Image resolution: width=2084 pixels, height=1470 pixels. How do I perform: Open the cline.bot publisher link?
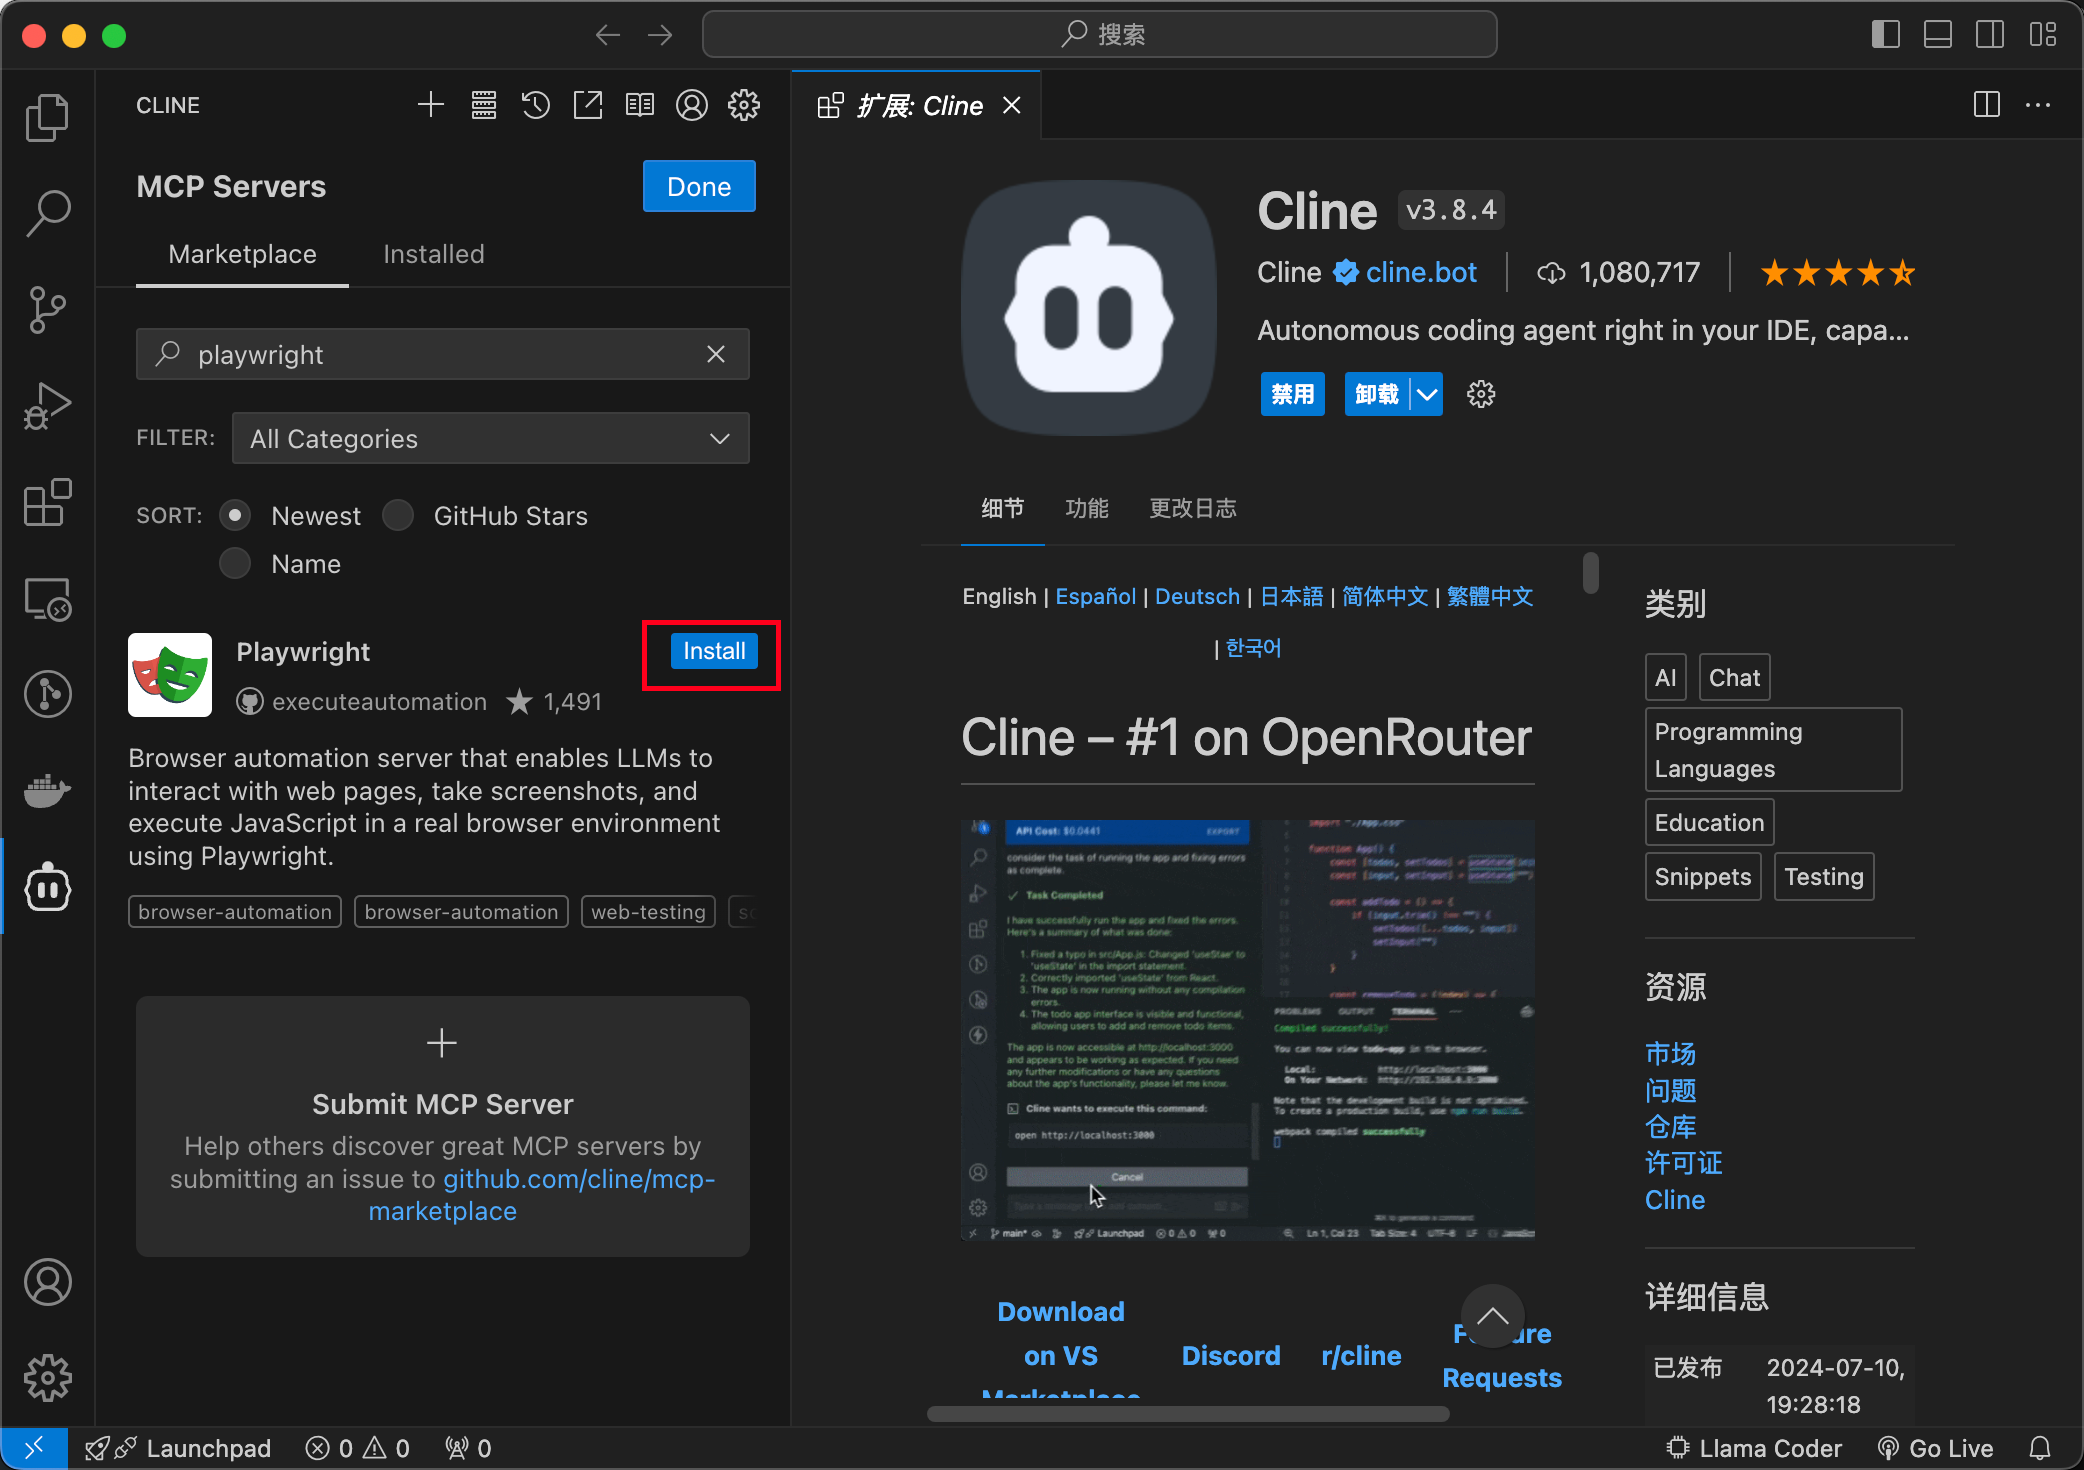[x=1421, y=272]
